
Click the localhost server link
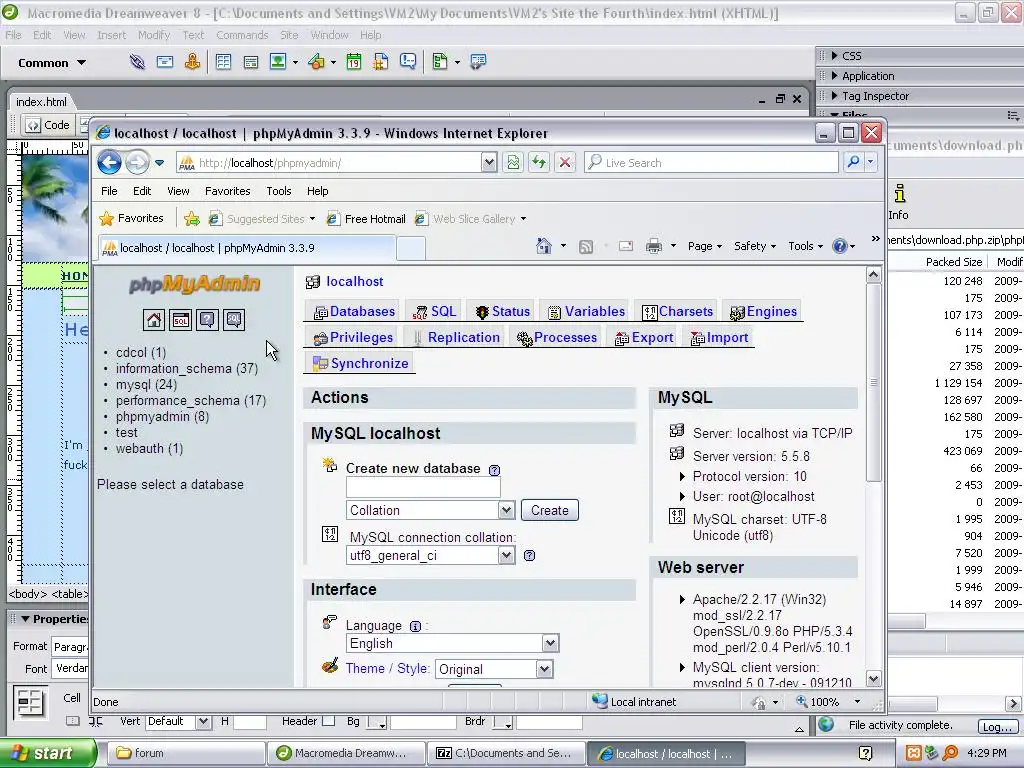point(355,281)
